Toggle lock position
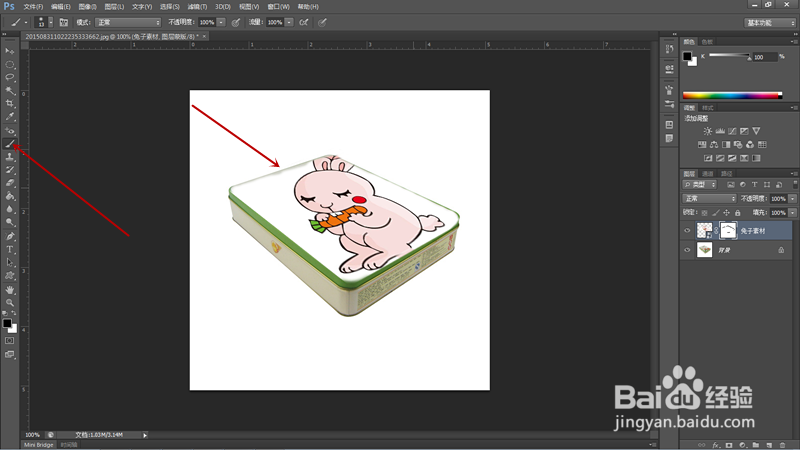Viewport: 800px width, 450px height. click(727, 213)
